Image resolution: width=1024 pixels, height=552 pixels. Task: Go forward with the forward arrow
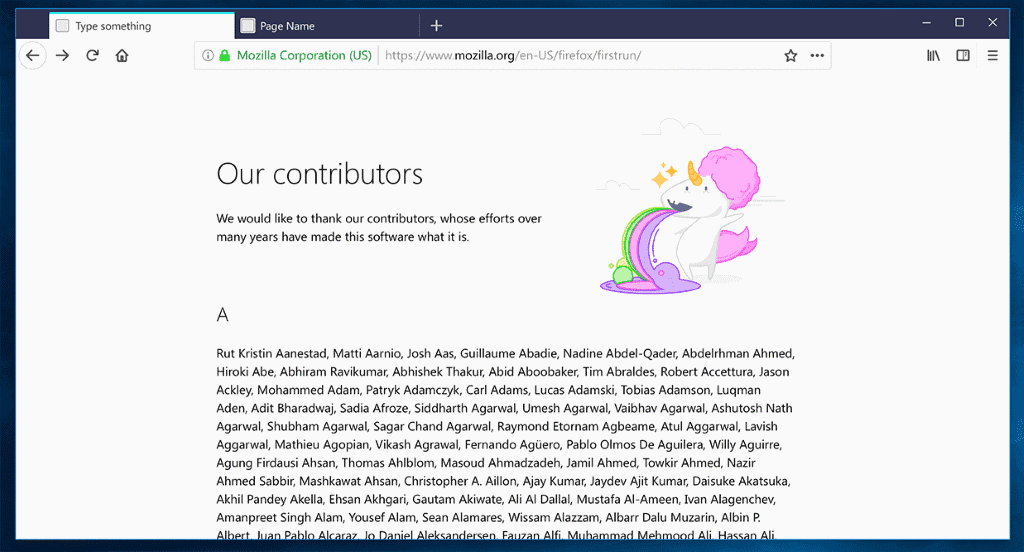point(62,56)
